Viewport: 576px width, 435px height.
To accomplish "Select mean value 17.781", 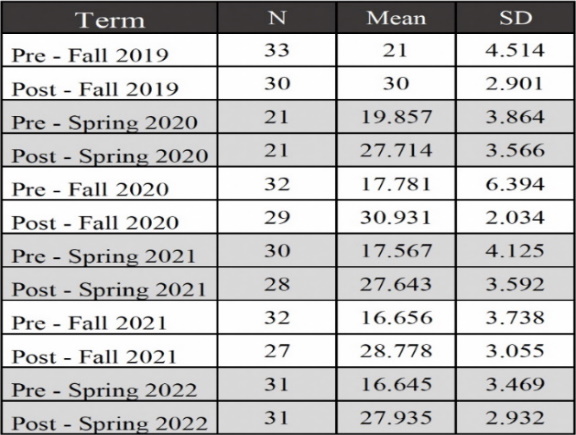I will point(396,184).
